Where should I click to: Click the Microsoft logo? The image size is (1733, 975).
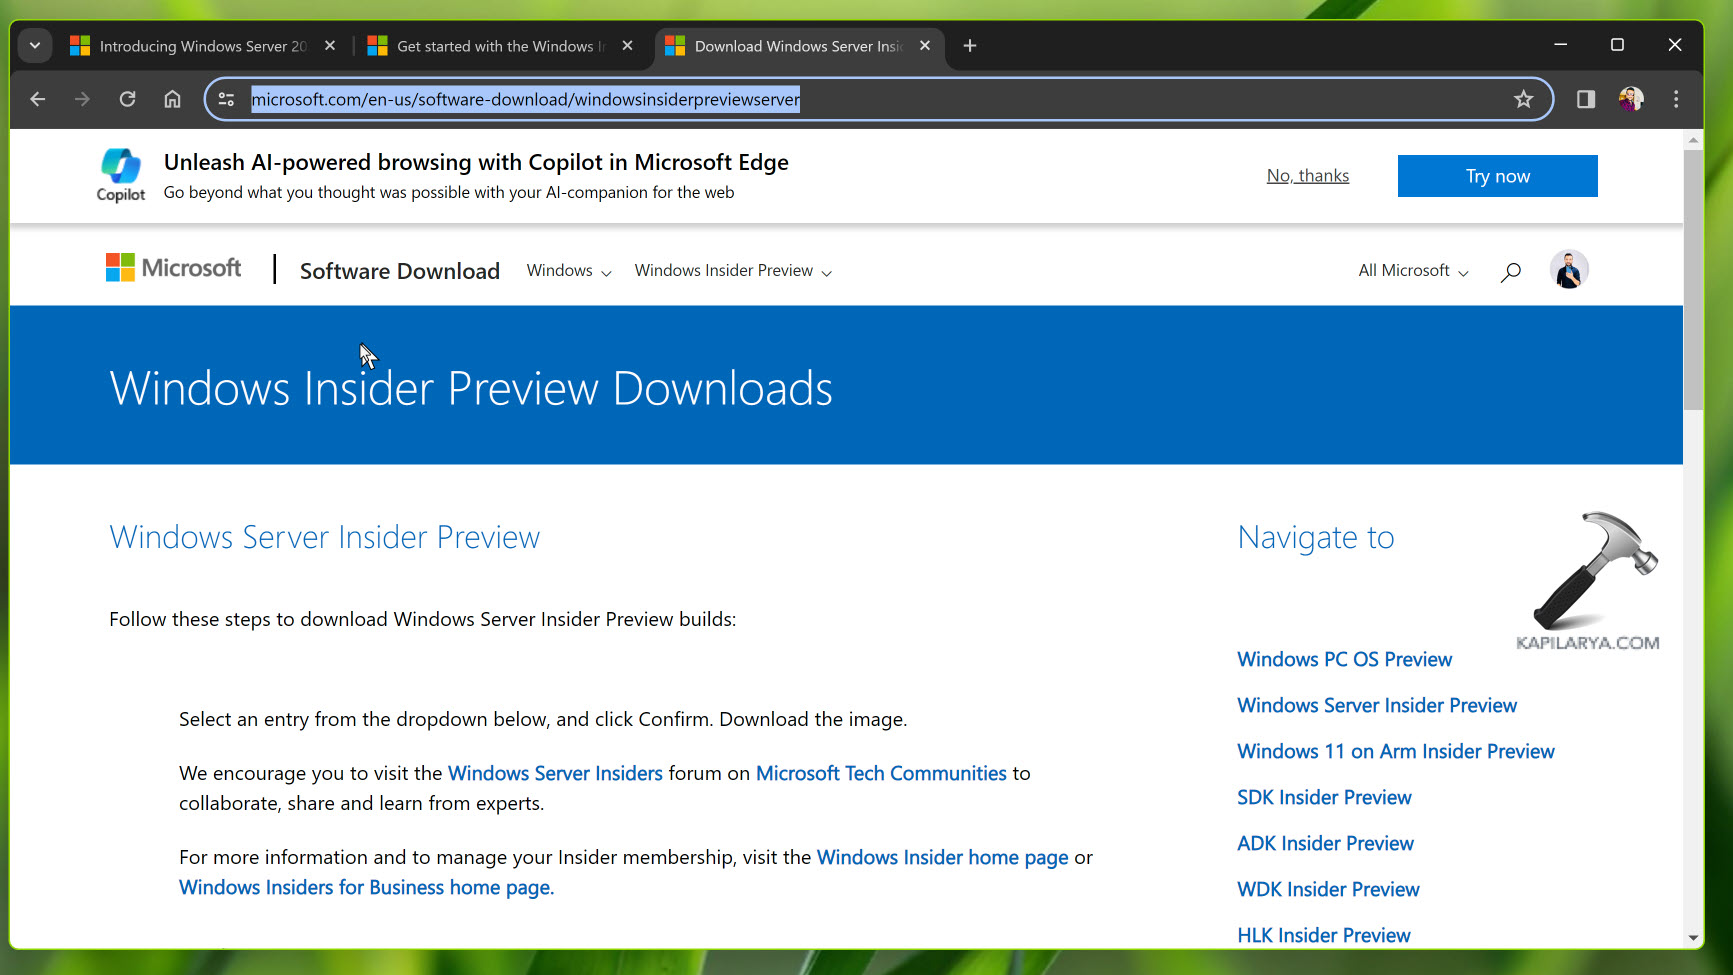(x=172, y=268)
